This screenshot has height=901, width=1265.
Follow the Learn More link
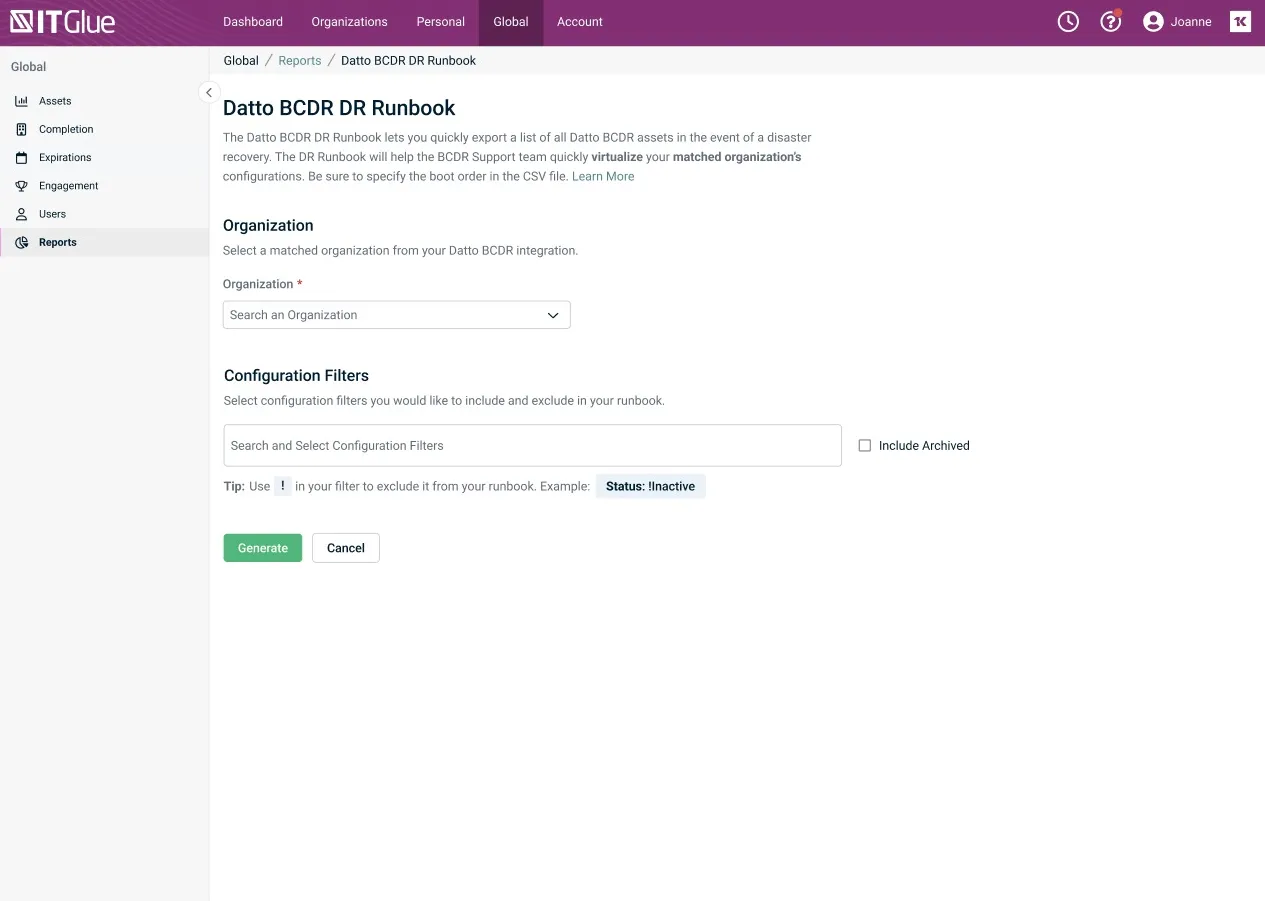pos(603,176)
